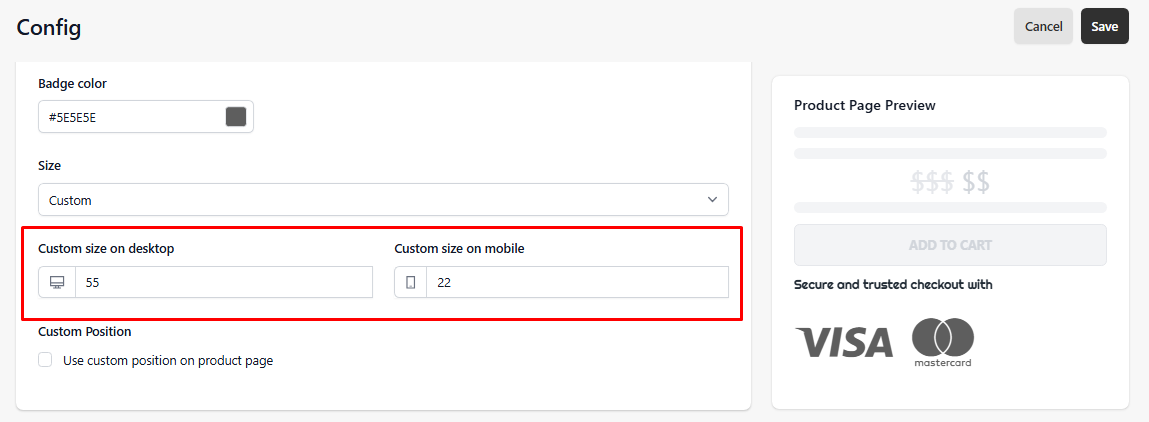Click the Config page title

48,28
